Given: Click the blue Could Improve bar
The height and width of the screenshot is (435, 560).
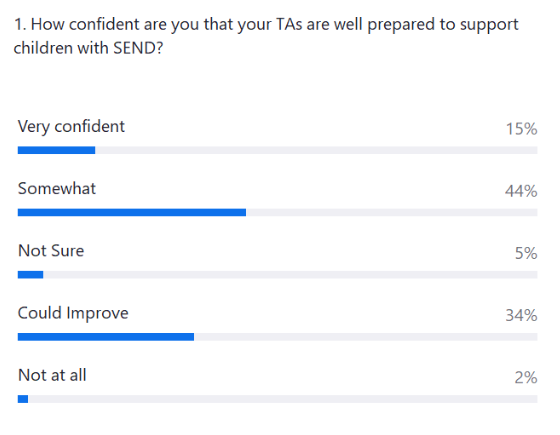Looking at the screenshot, I should pyautogui.click(x=106, y=337).
